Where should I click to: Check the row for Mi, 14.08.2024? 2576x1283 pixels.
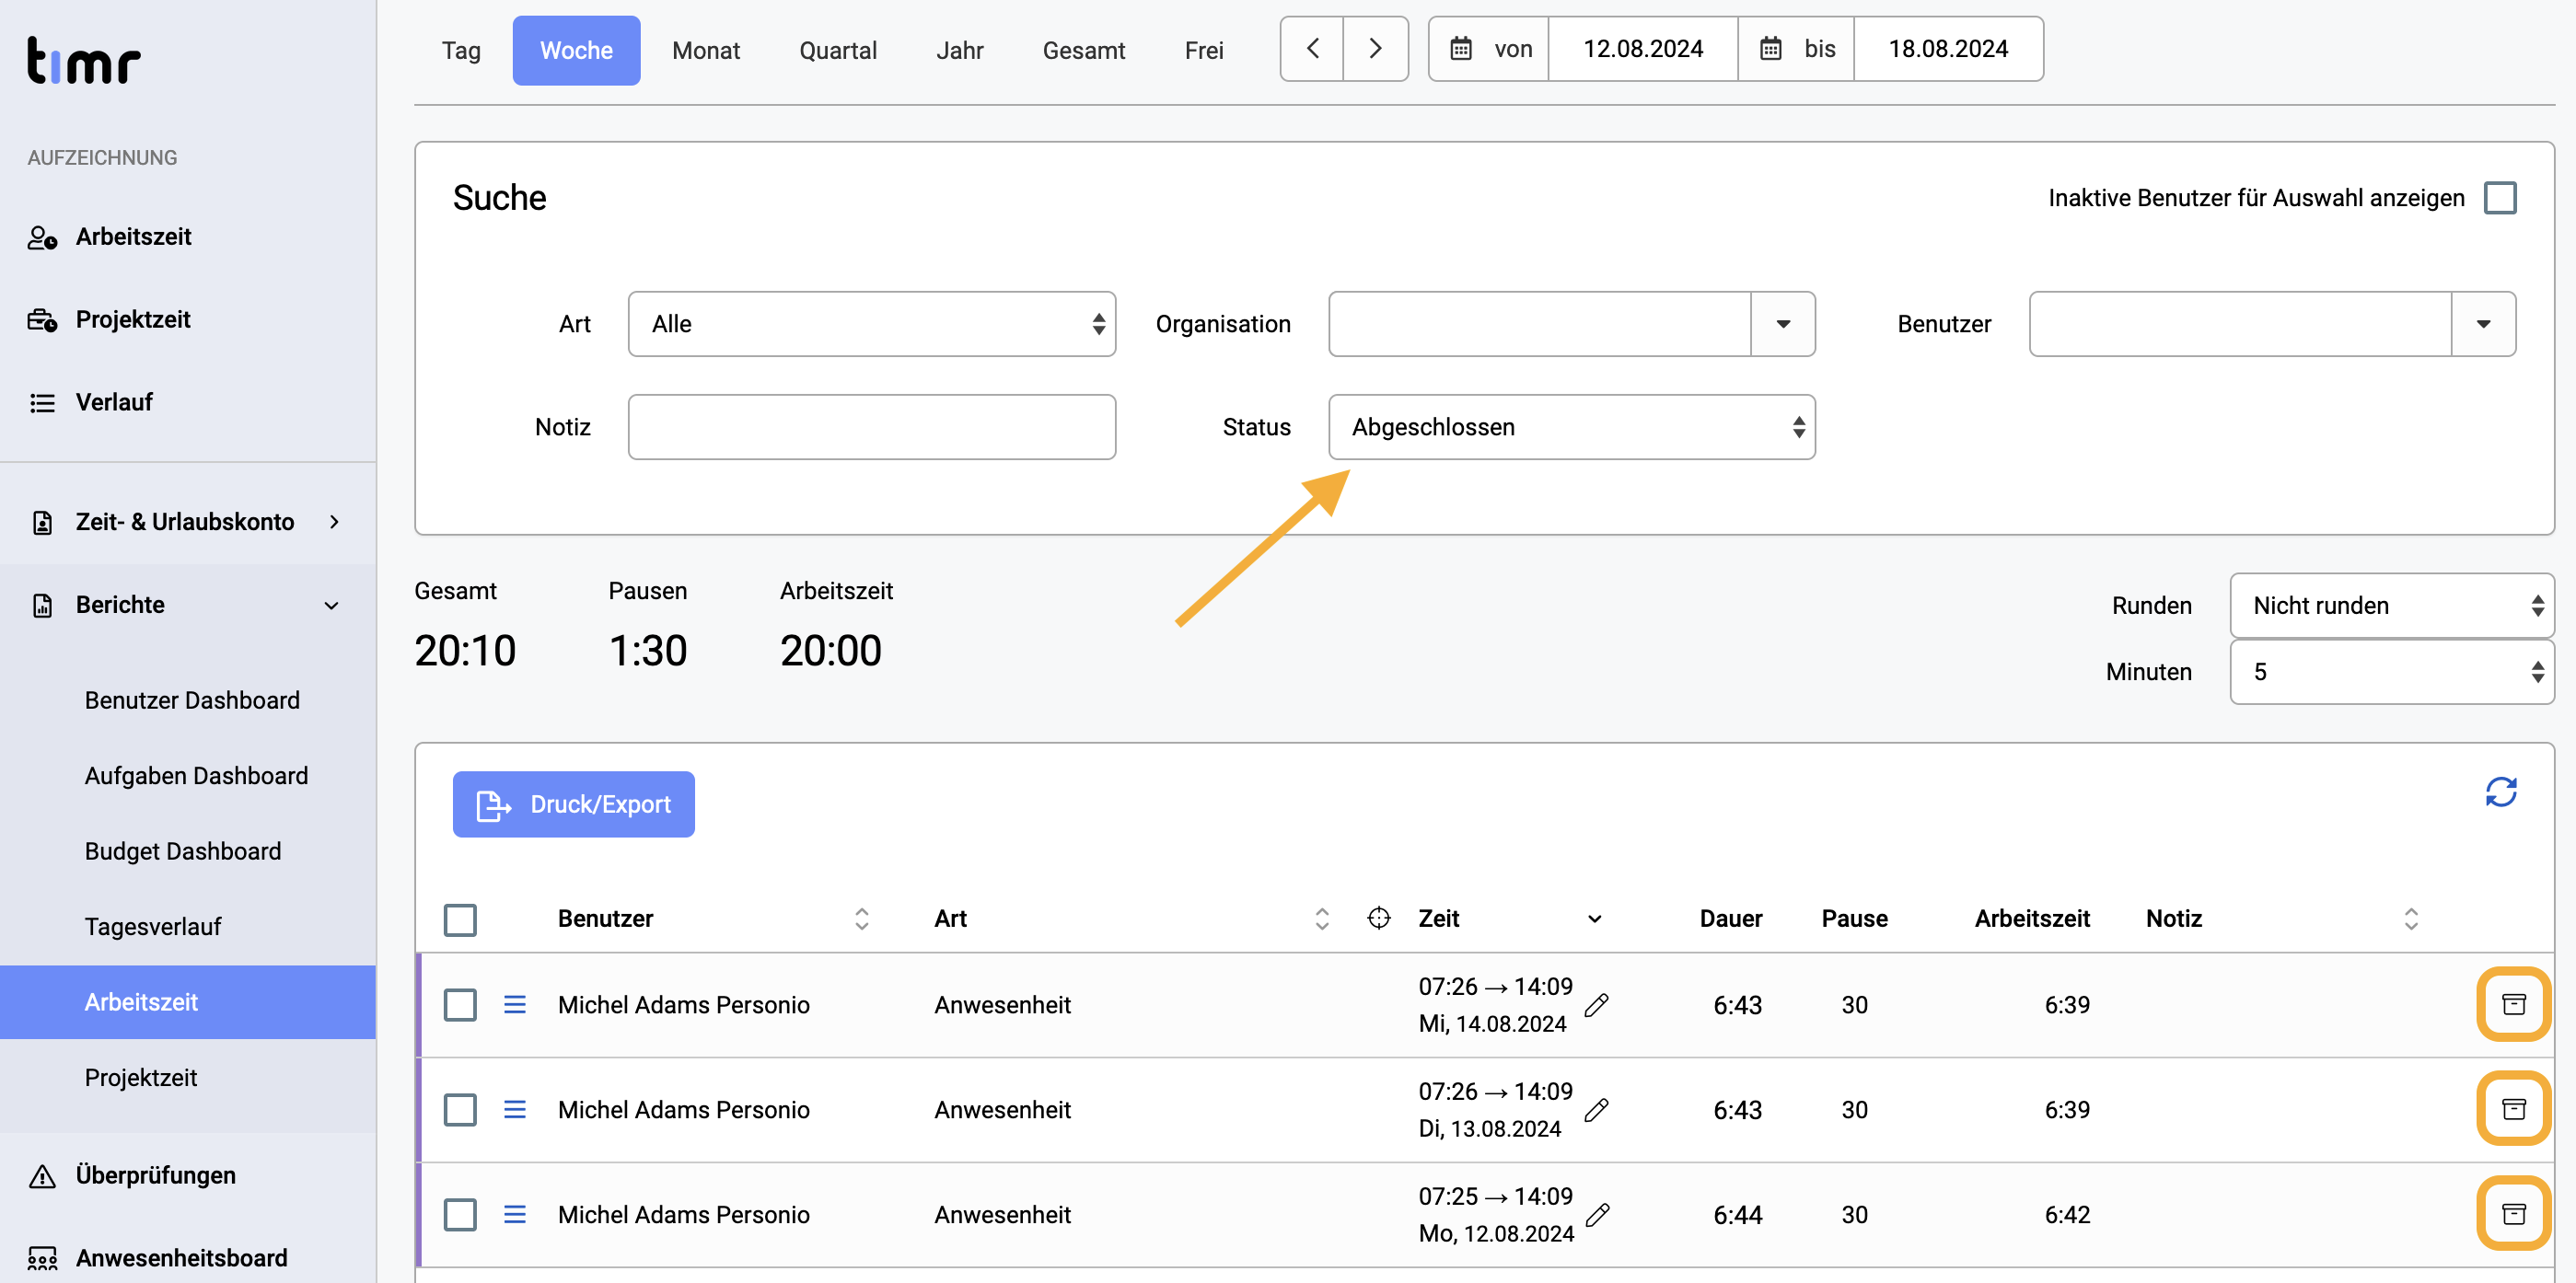[460, 1005]
